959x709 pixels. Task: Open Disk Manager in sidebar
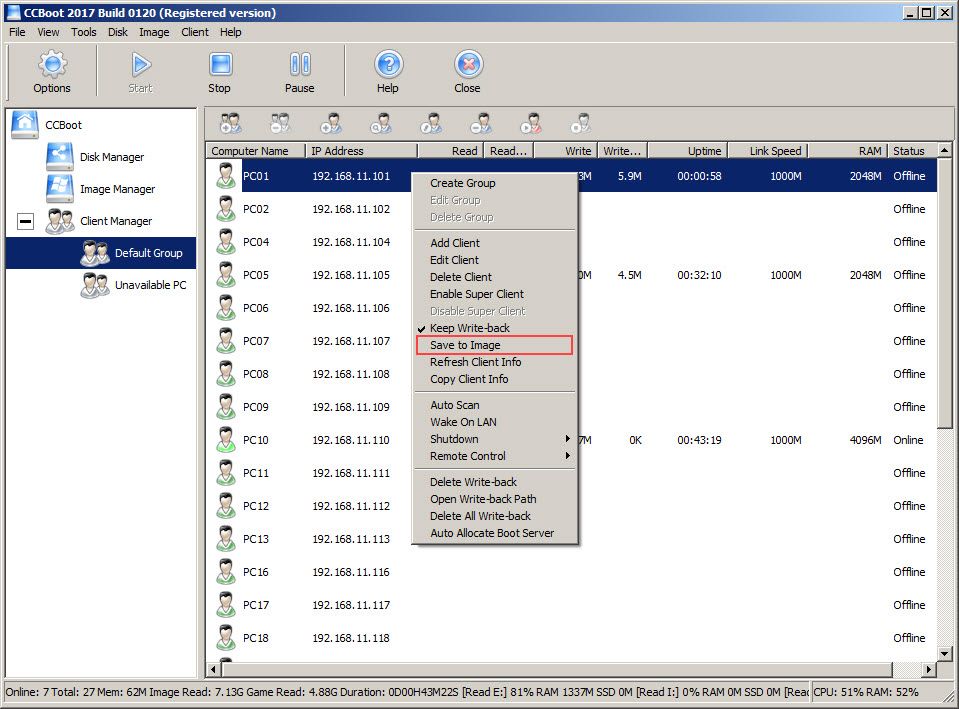pos(112,157)
